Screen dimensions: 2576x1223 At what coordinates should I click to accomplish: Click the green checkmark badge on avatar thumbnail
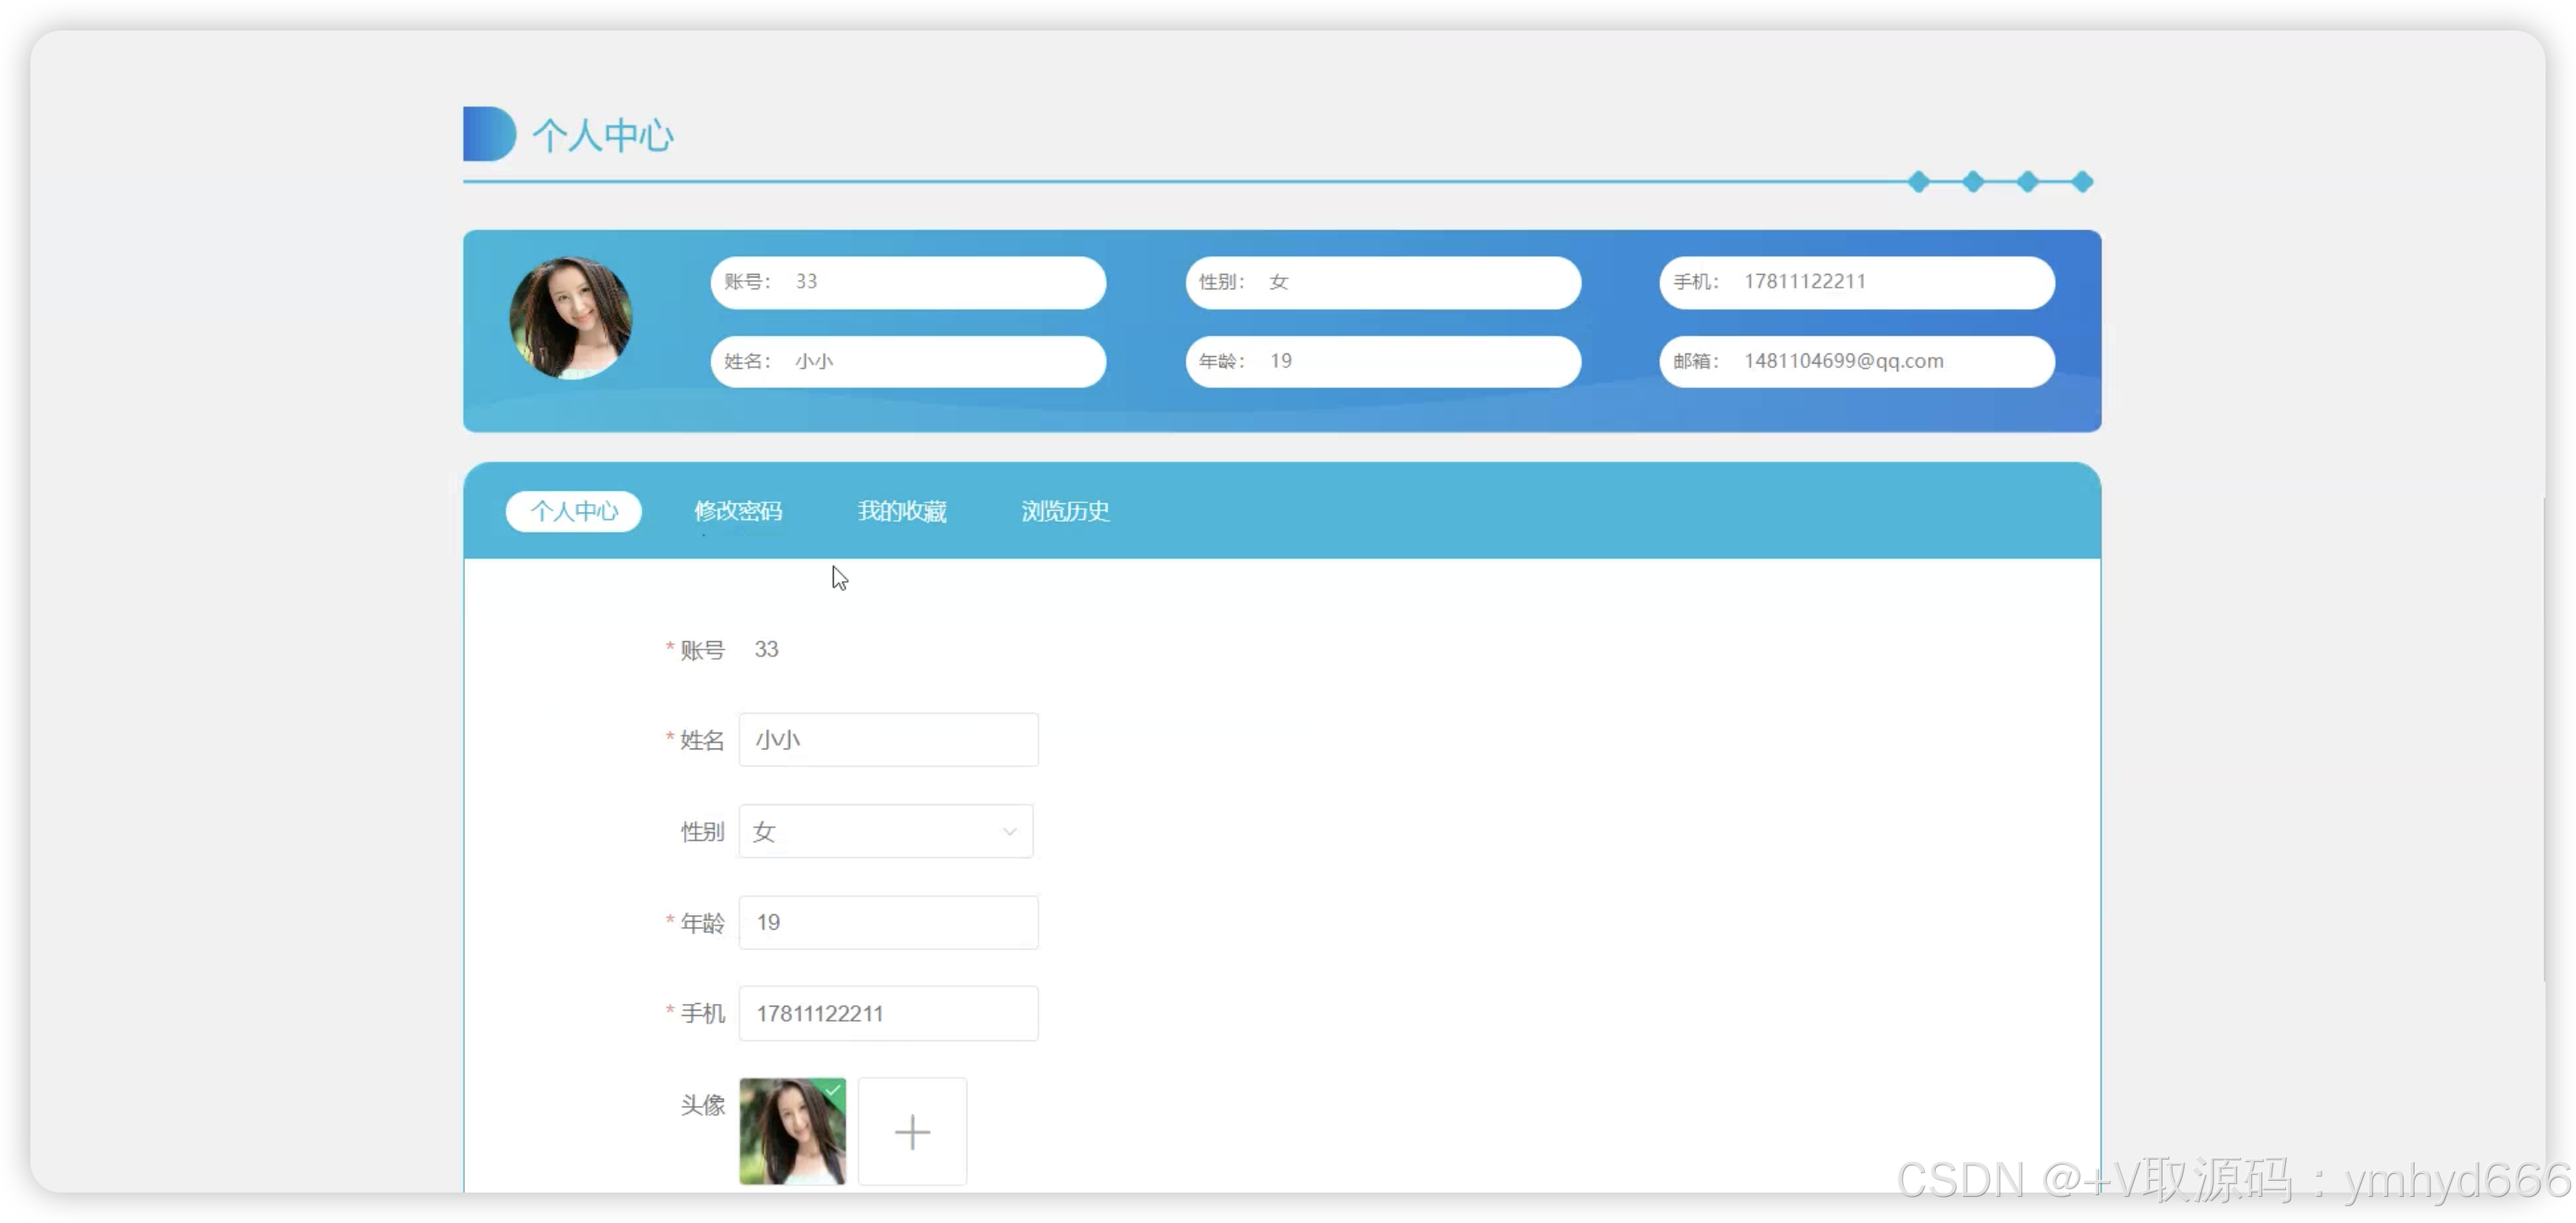(x=834, y=1089)
